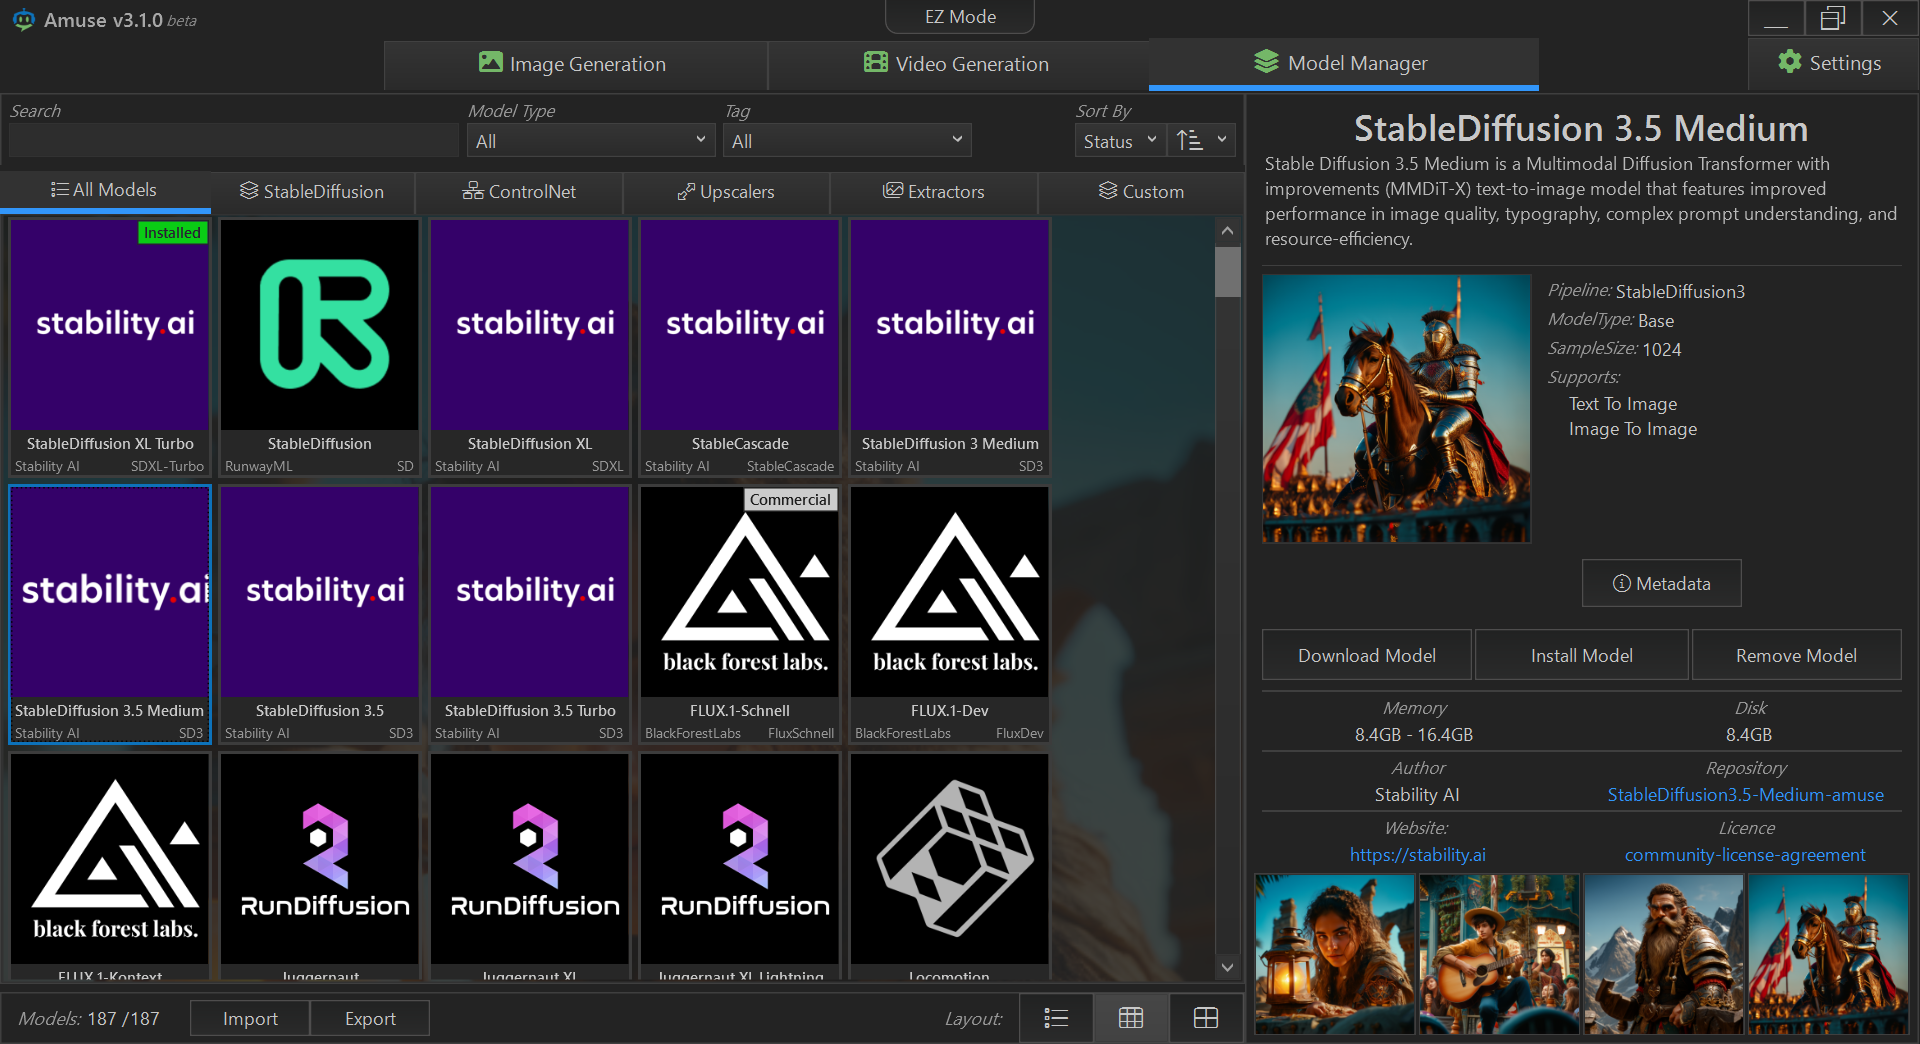This screenshot has height=1044, width=1920.
Task: Click the Import button
Action: coord(250,1018)
